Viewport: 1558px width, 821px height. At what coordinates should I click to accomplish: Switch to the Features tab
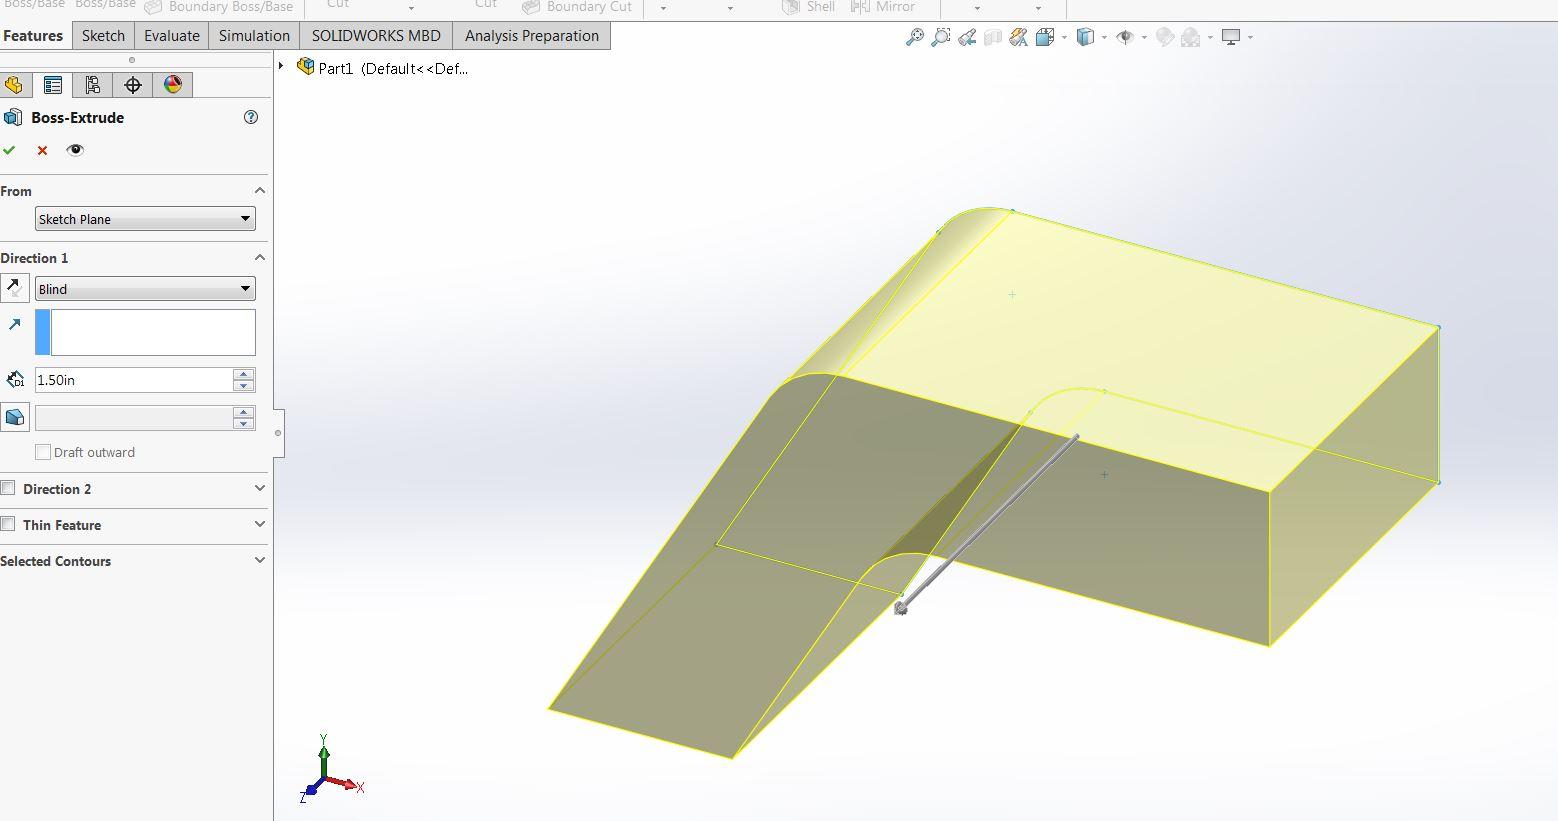point(33,36)
